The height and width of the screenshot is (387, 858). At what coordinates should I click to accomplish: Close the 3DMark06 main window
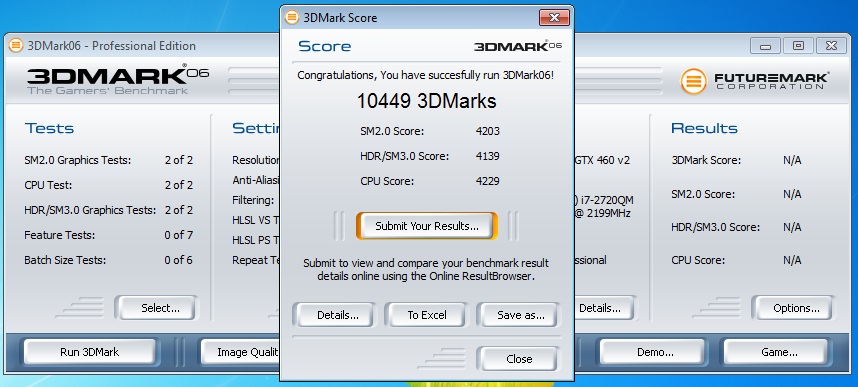(x=831, y=46)
